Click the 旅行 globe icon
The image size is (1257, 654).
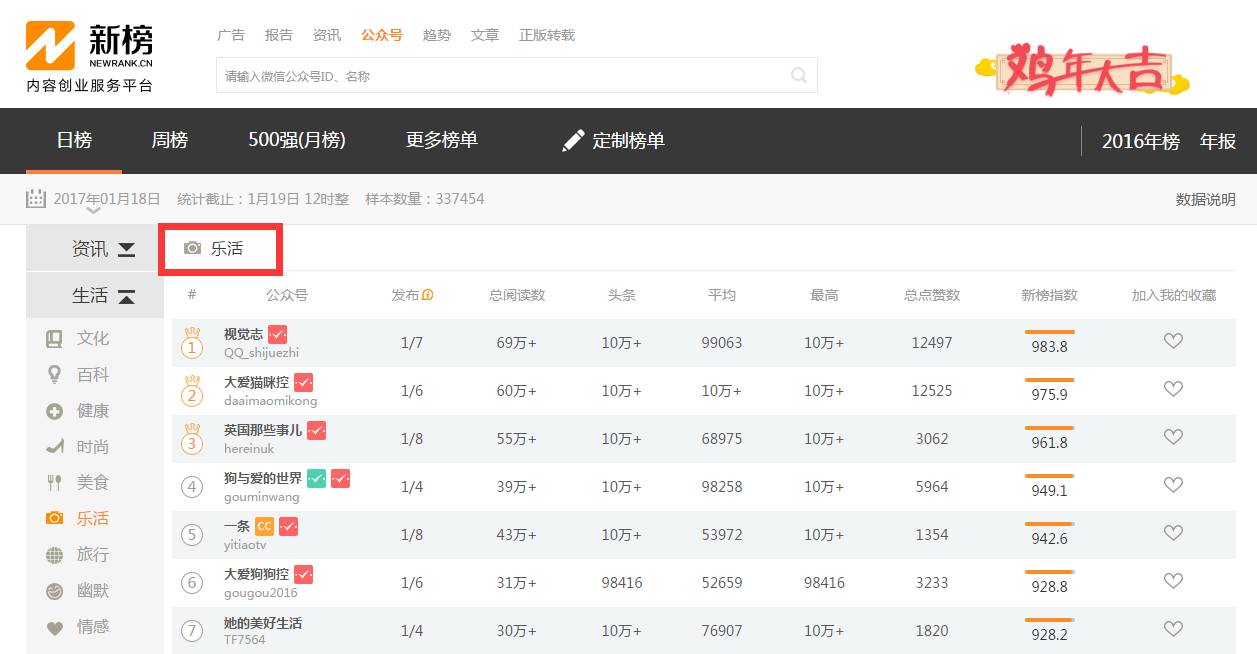[x=54, y=555]
